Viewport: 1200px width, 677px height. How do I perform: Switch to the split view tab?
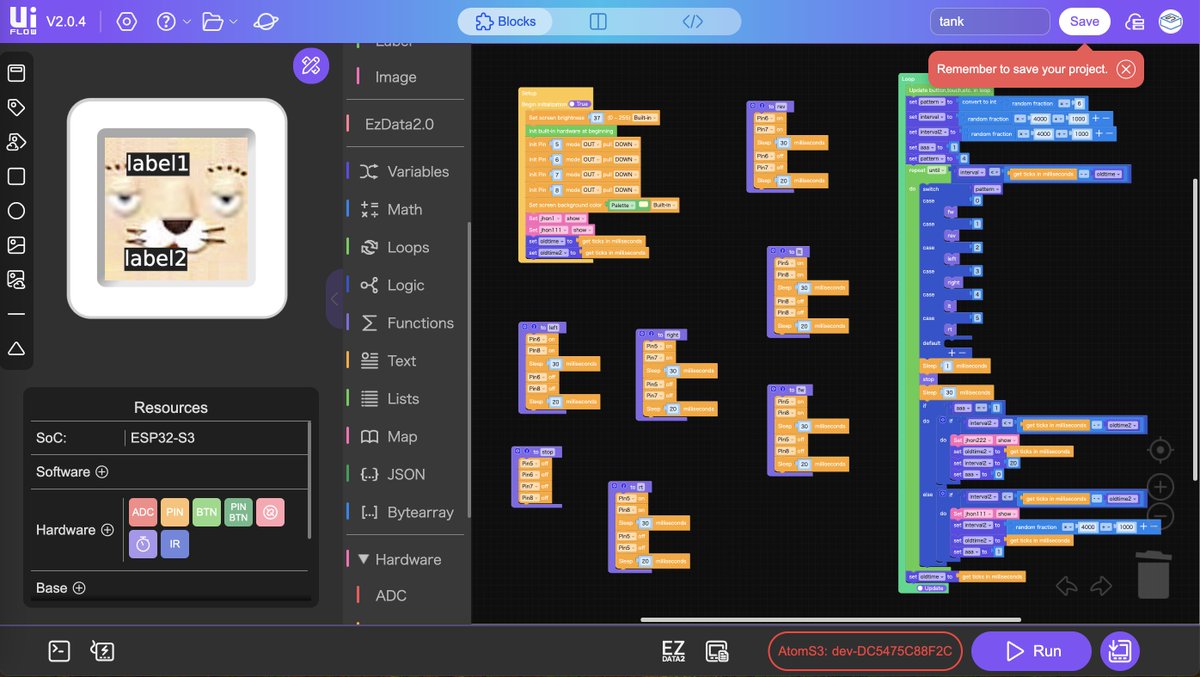click(598, 21)
